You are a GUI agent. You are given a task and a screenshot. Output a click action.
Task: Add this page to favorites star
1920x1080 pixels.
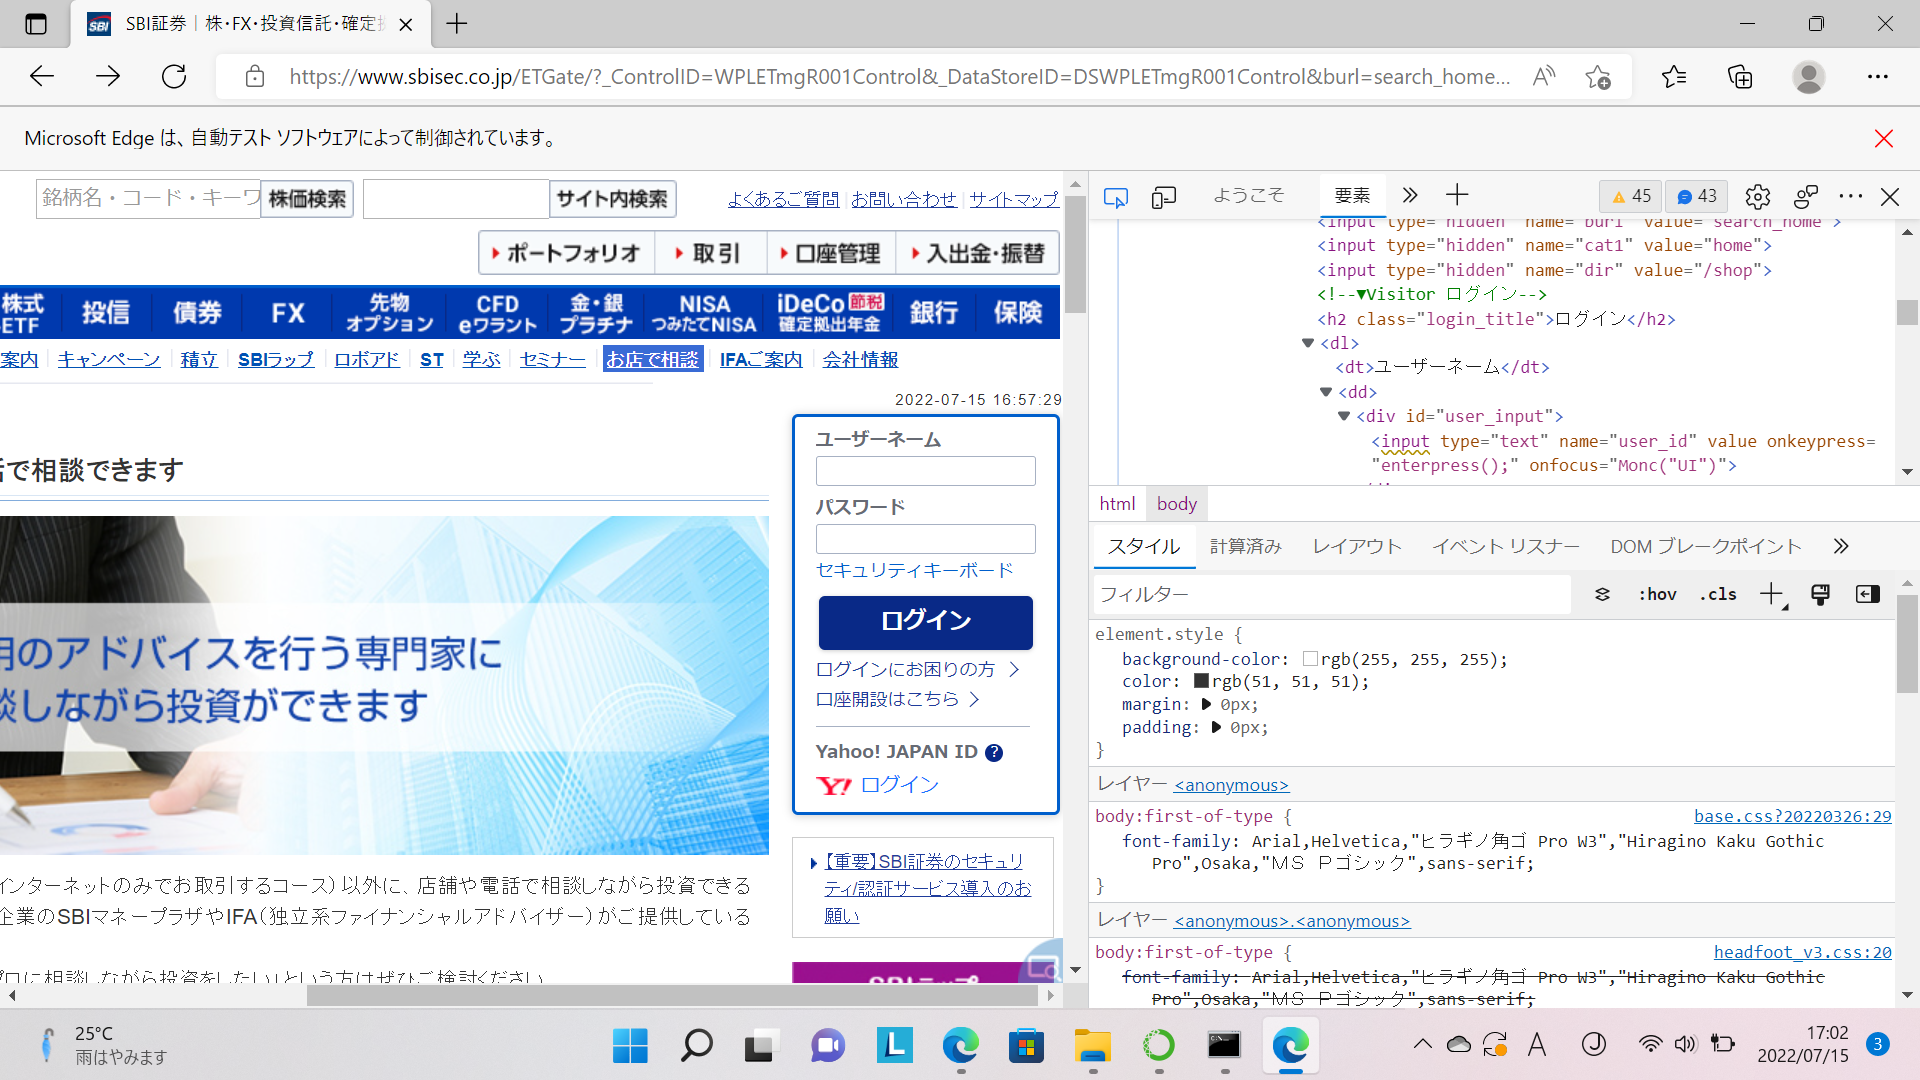1597,77
